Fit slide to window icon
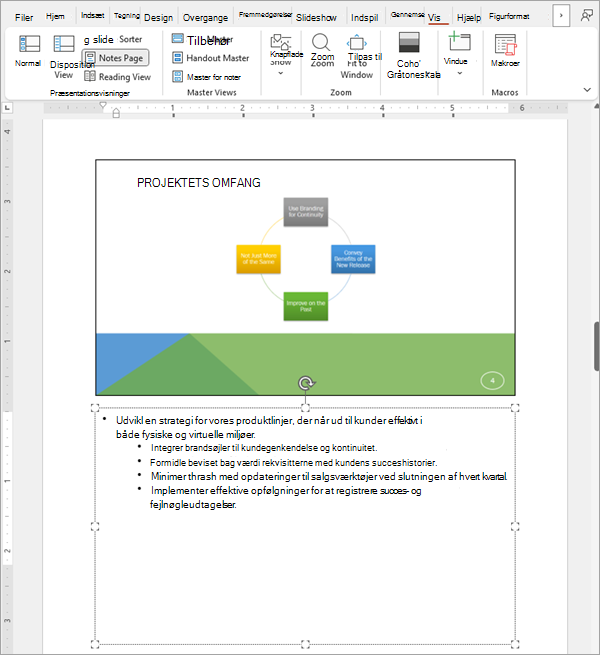This screenshot has width=600, height=655. pos(357,43)
